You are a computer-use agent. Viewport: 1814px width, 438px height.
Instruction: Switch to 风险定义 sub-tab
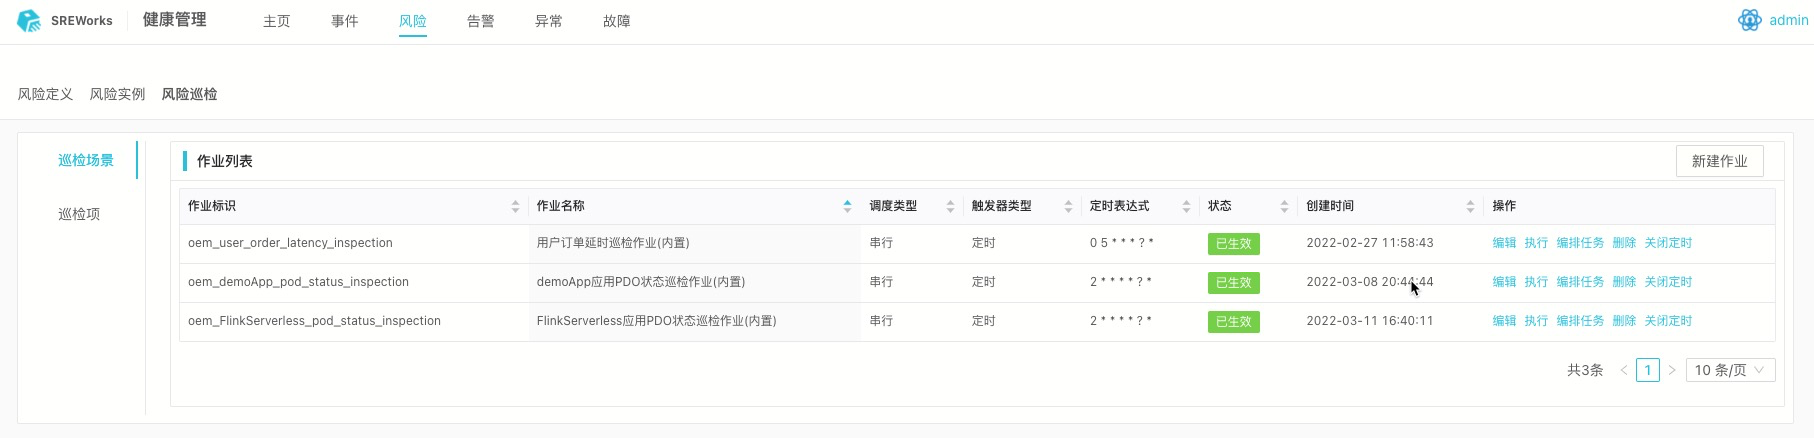point(45,94)
